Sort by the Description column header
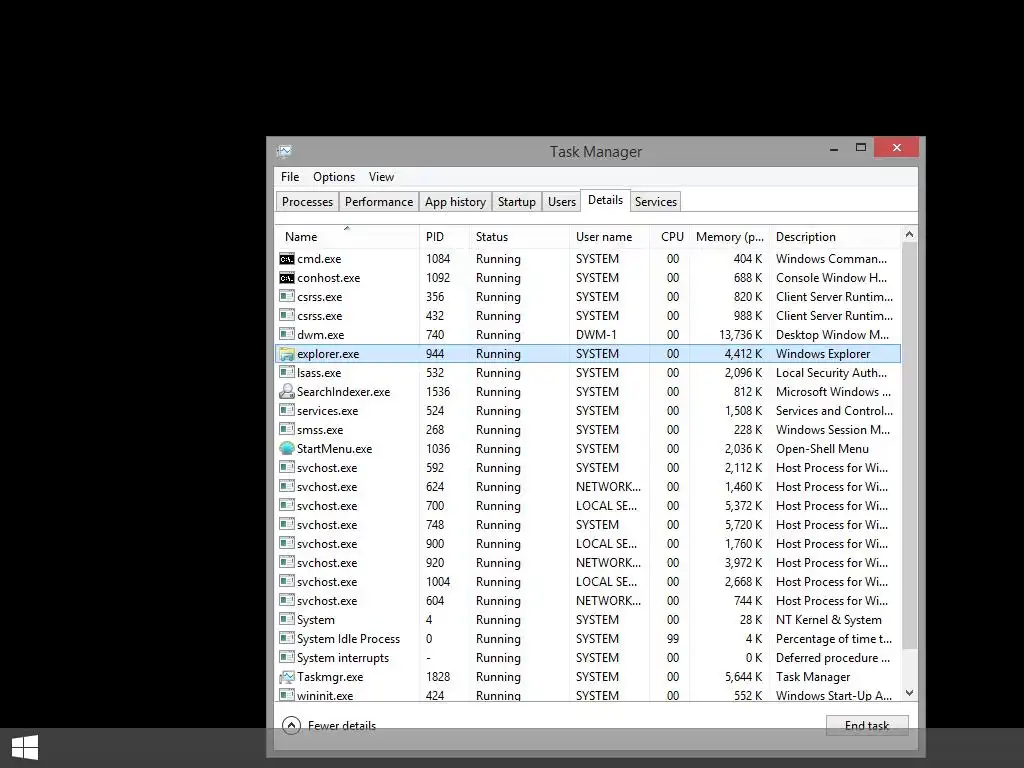 (x=835, y=237)
